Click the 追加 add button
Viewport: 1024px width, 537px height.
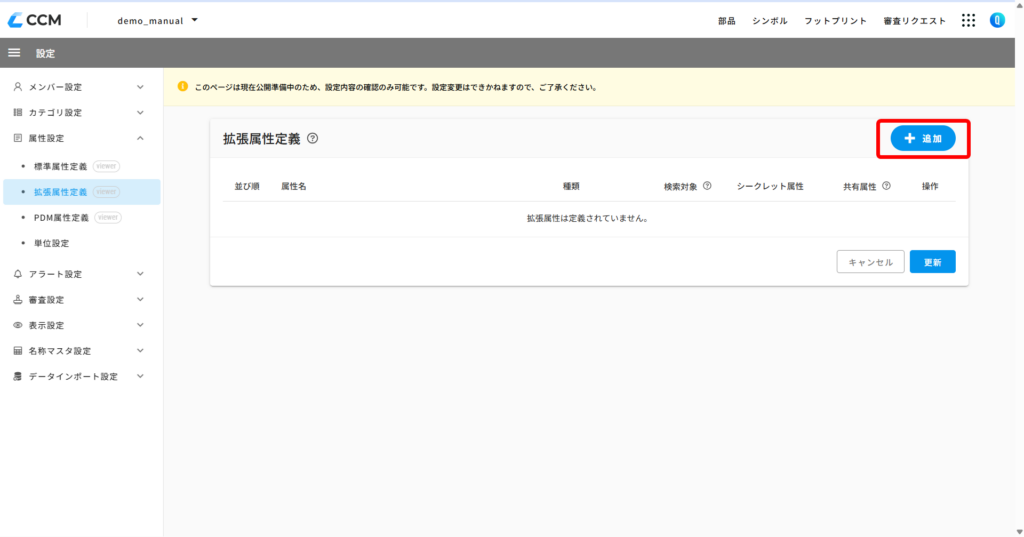(x=923, y=138)
